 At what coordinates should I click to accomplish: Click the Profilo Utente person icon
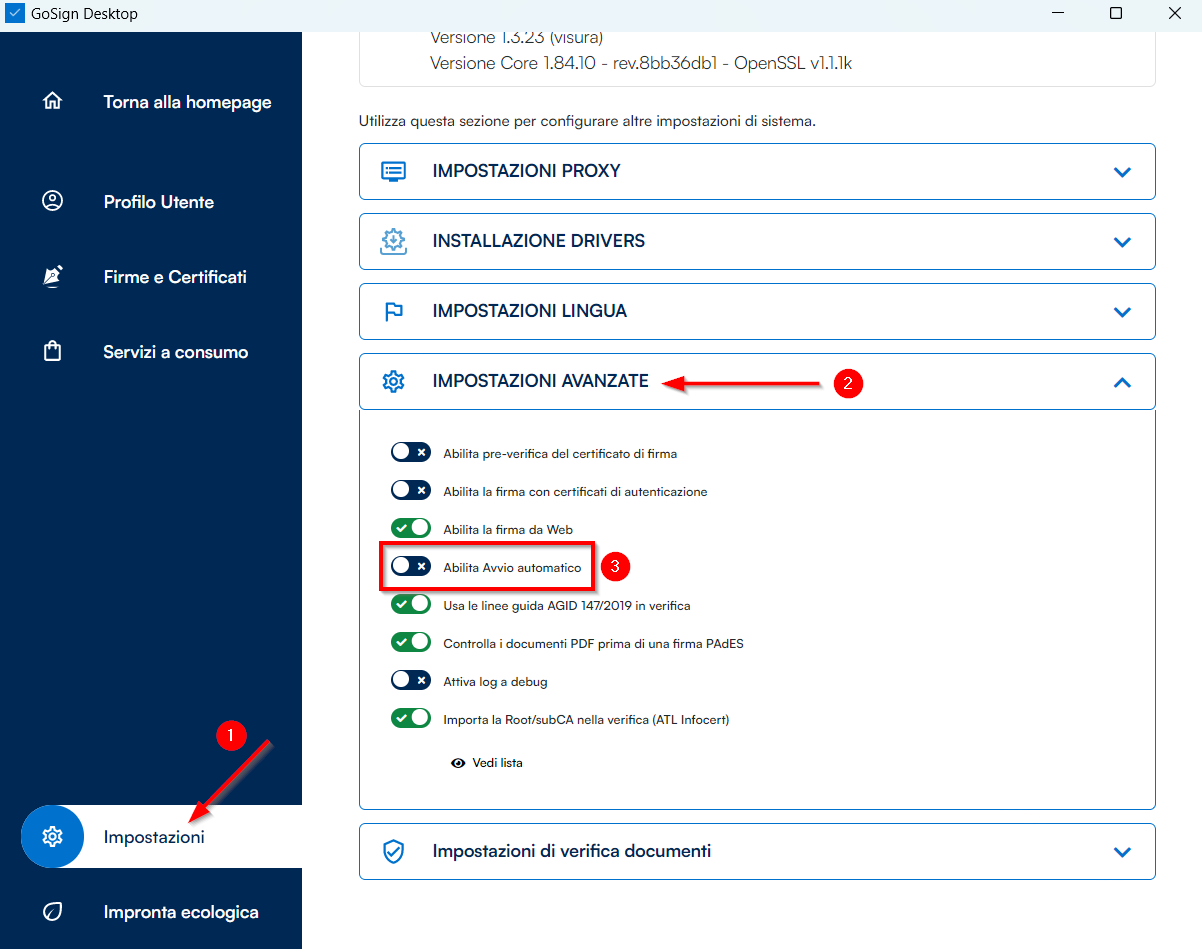52,201
